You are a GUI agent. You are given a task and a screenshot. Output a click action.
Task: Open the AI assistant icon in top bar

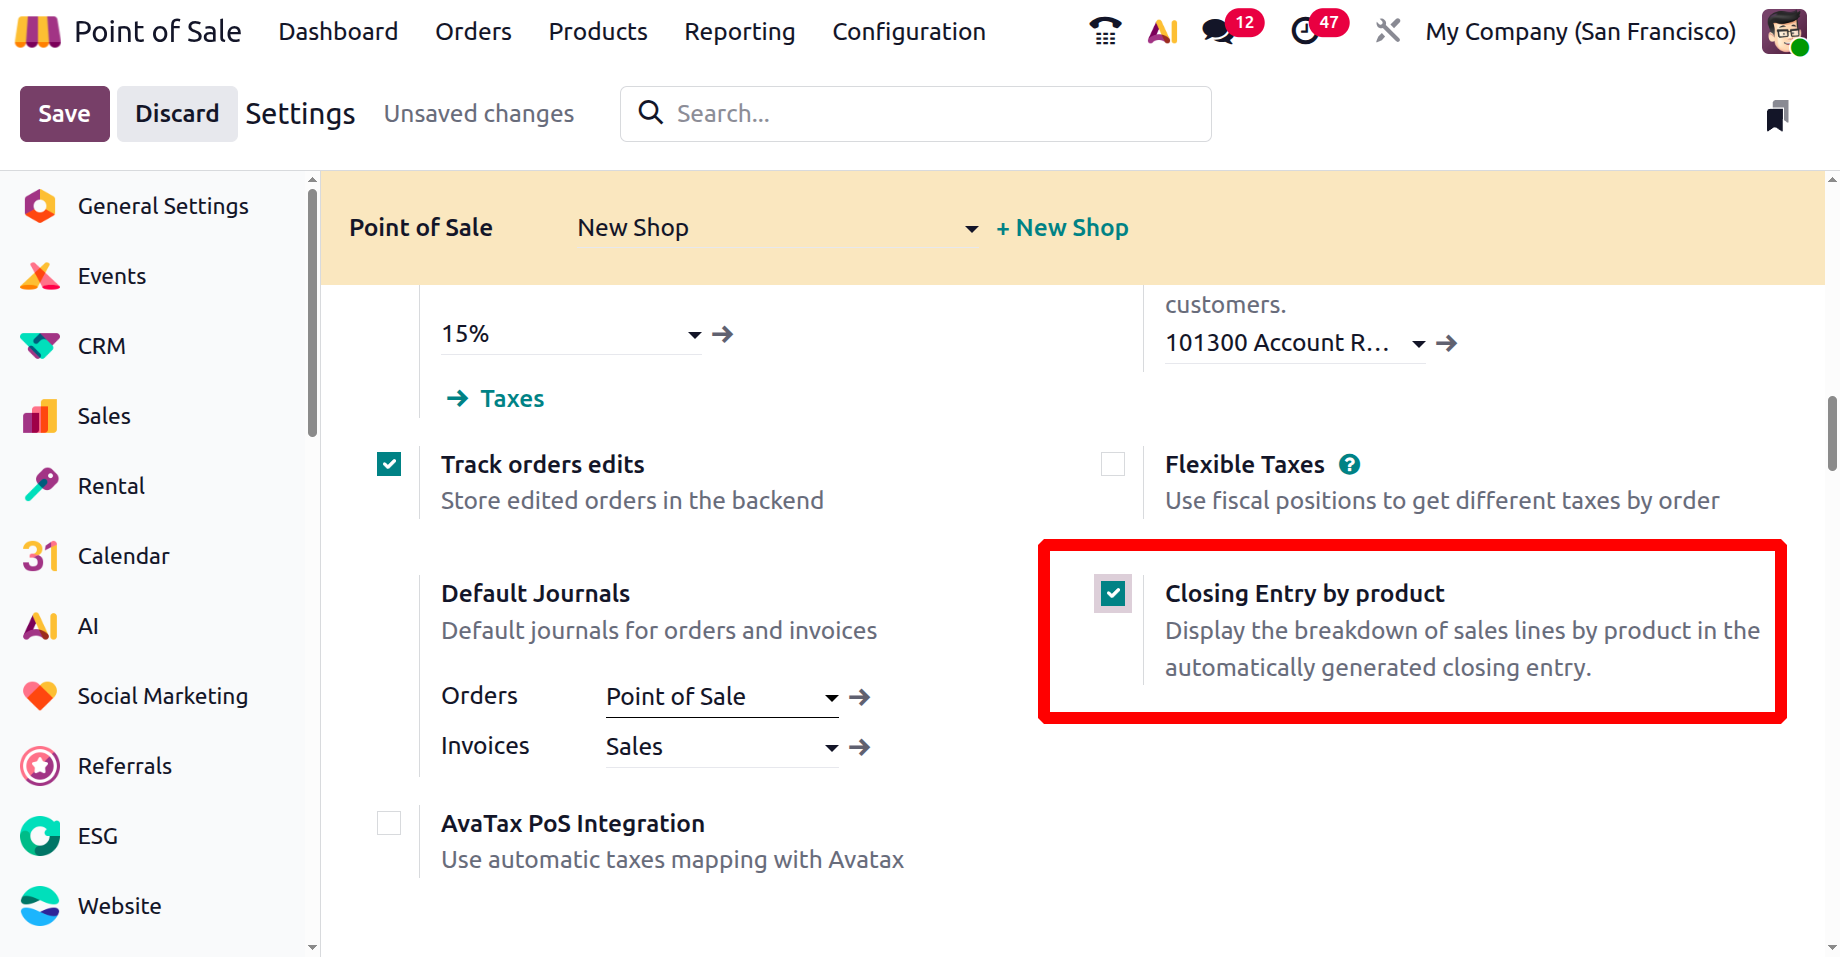(x=1162, y=32)
